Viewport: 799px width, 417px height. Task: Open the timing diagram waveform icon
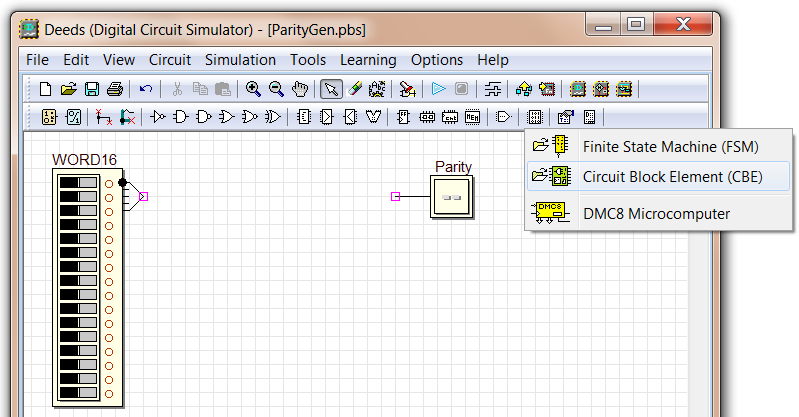(493, 89)
